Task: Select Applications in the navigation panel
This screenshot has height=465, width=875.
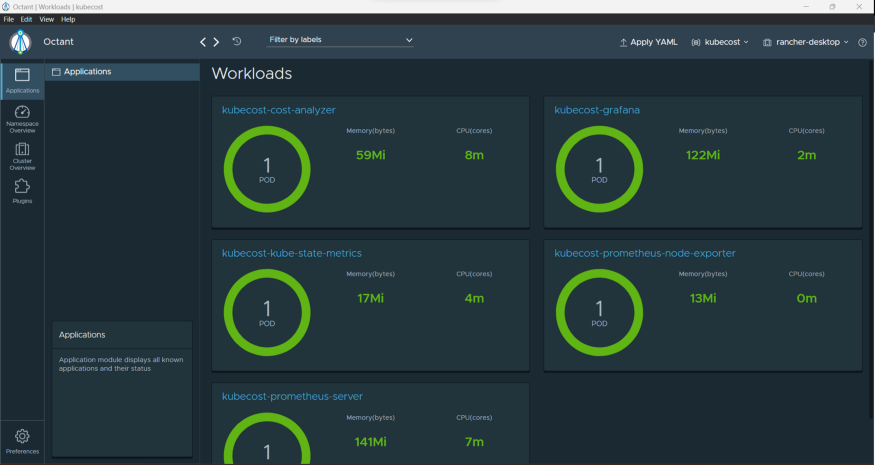Action: click(x=87, y=72)
